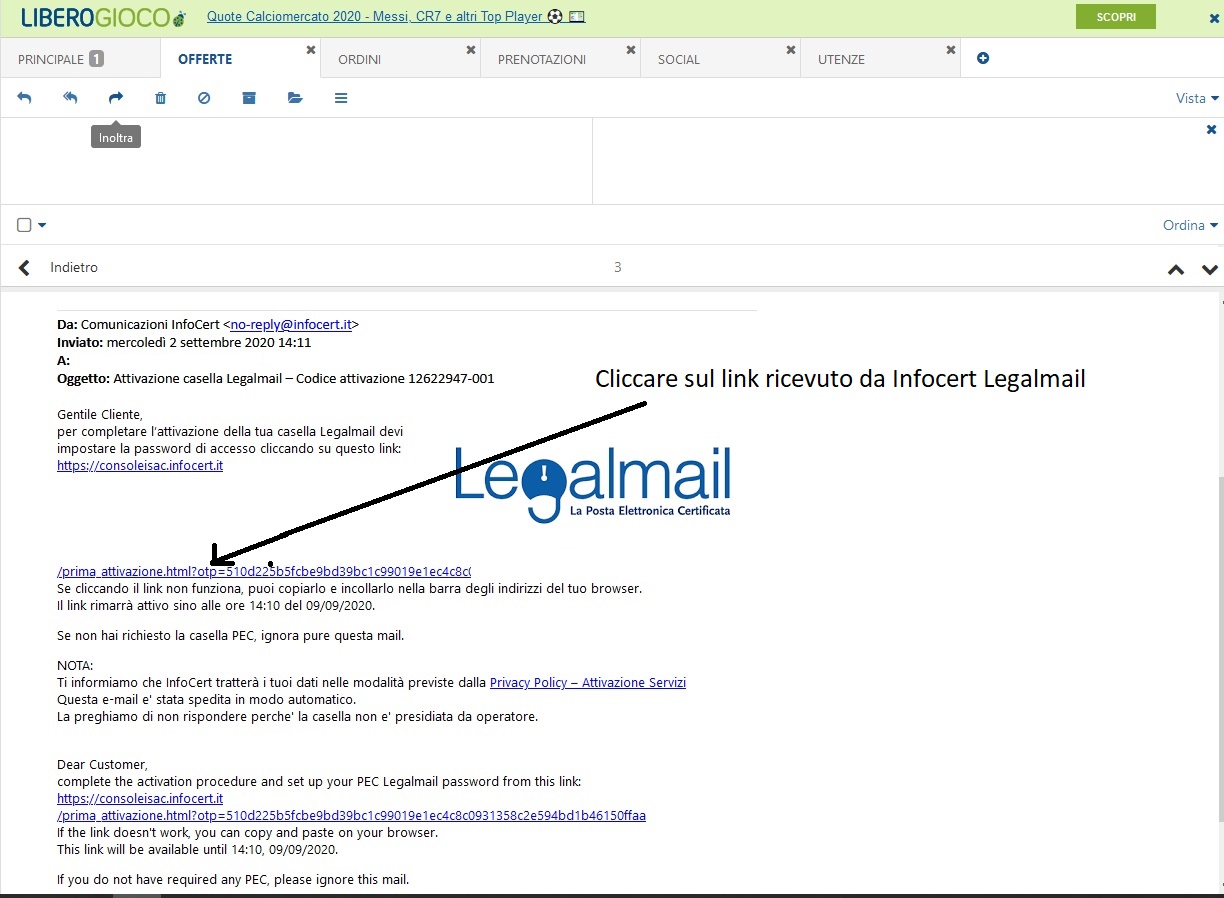Add a new tab with plus icon
1224x898 pixels.
tap(983, 59)
